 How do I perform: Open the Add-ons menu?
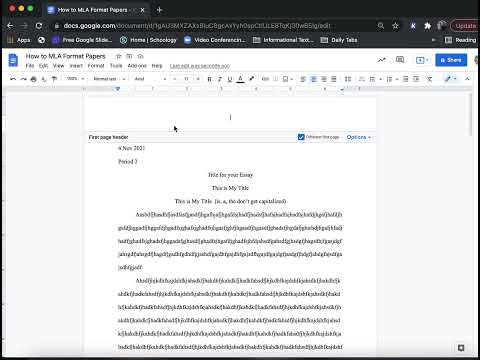click(x=137, y=66)
